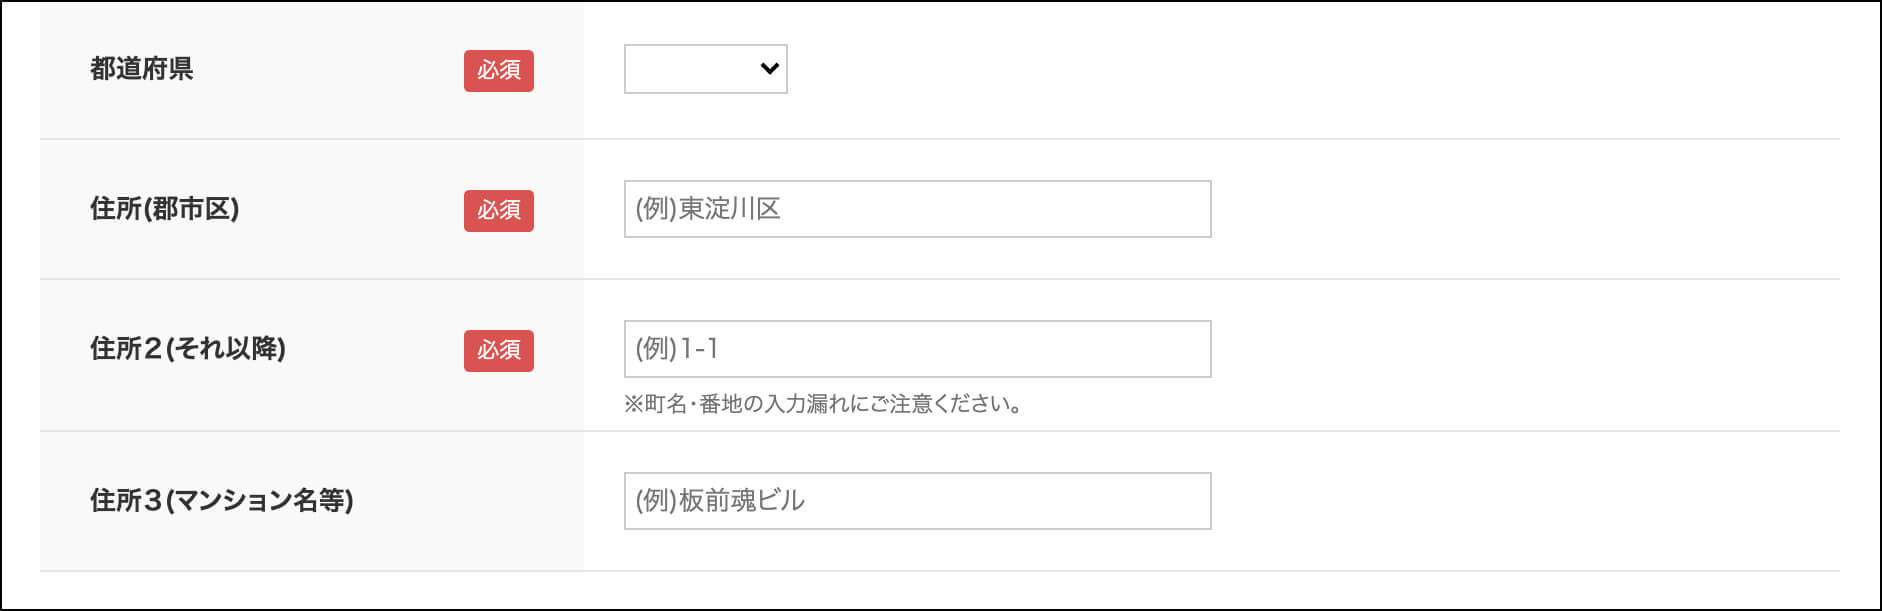1882x611 pixels.
Task: Click the note about 町名・番地の入力漏れ
Action: point(823,404)
